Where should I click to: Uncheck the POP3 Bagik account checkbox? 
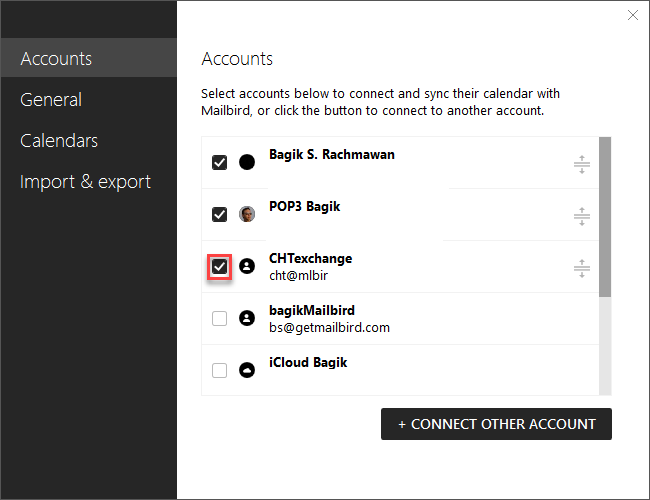[219, 214]
